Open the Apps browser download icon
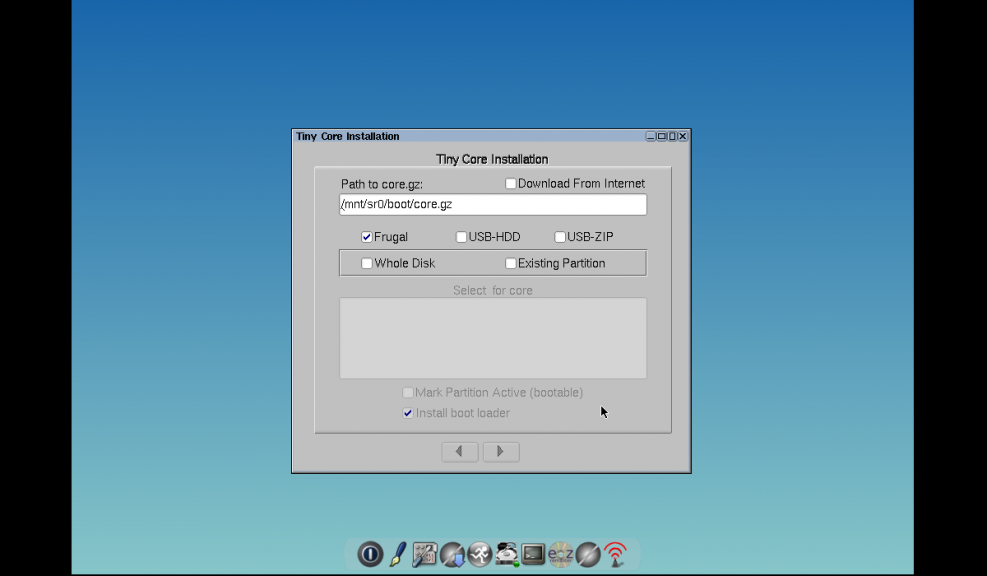The width and height of the screenshot is (987, 576). point(451,553)
